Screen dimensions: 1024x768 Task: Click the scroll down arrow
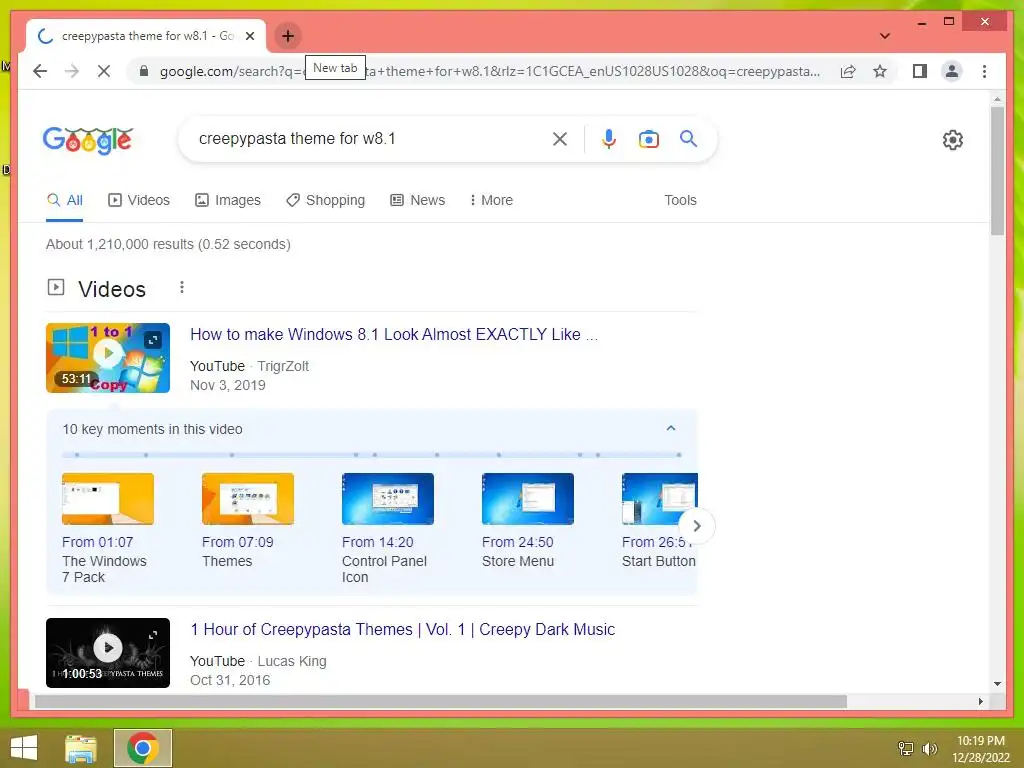(997, 684)
